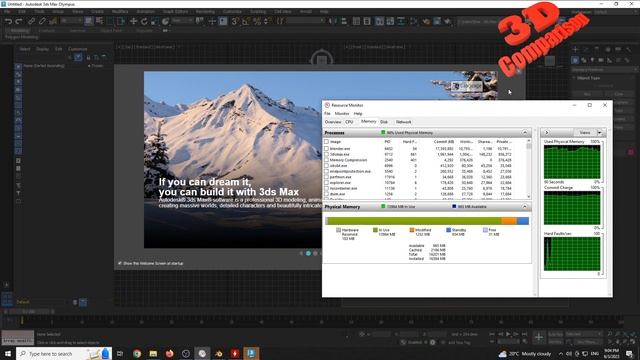The width and height of the screenshot is (640, 360).
Task: Click the lock icon in Scene Explorer toolbar
Action: 88,58
